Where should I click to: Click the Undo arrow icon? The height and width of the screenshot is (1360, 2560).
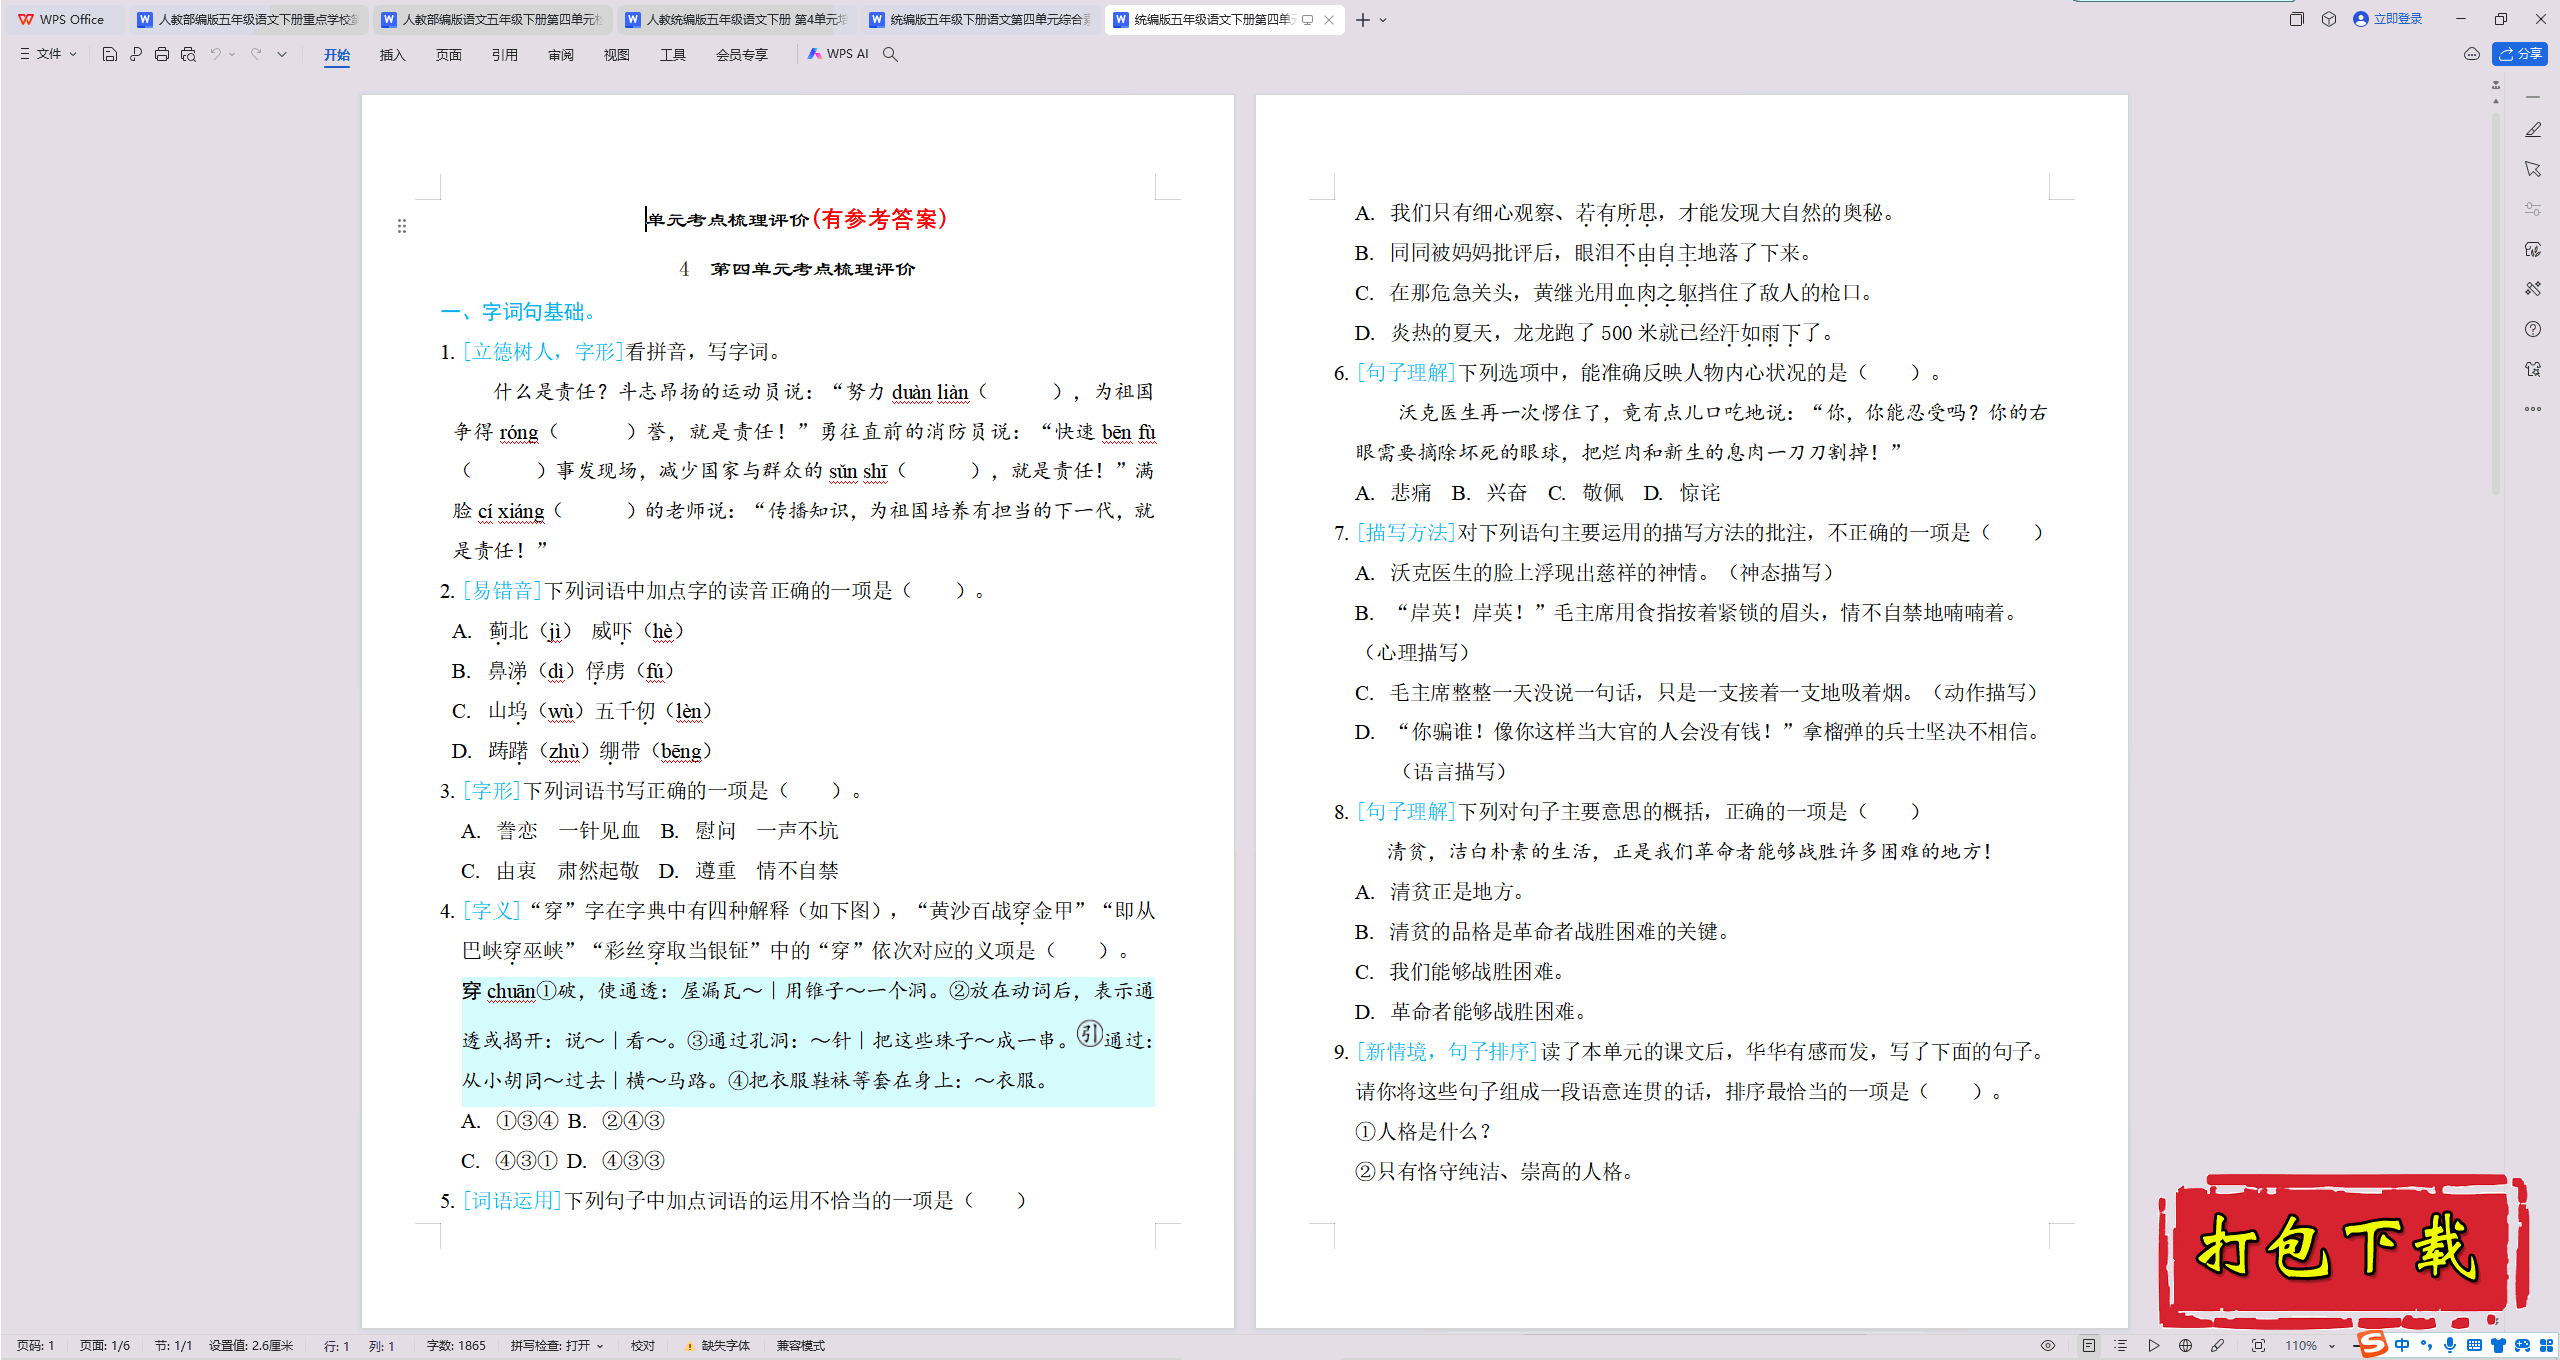pos(215,54)
